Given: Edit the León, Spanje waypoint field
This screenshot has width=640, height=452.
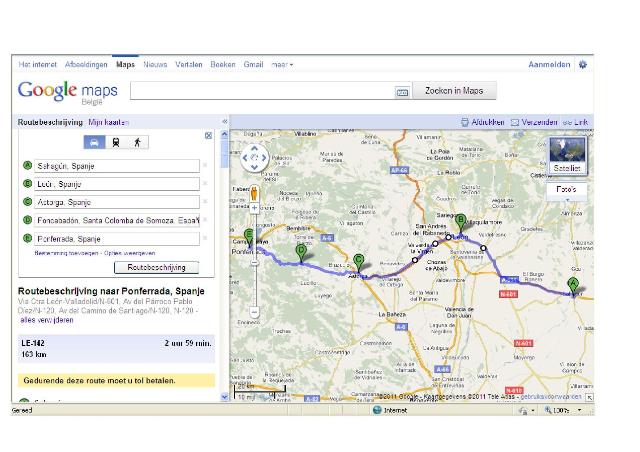Looking at the screenshot, I should click(117, 184).
